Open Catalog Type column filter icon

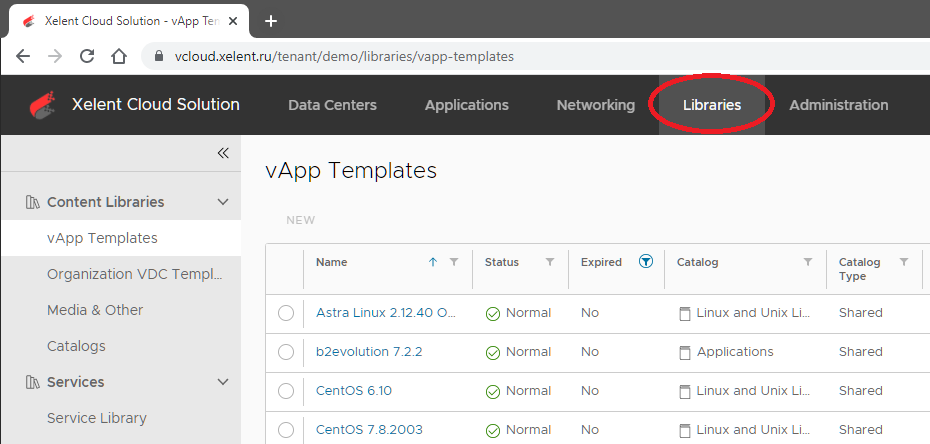904,262
